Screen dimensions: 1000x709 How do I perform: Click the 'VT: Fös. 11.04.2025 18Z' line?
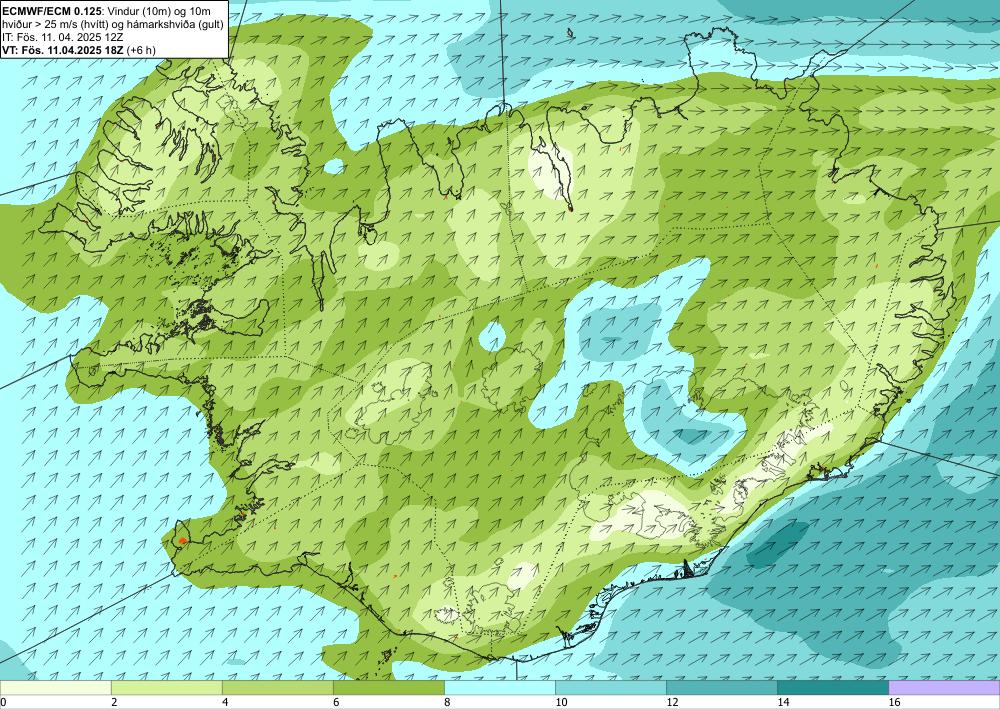(64, 50)
